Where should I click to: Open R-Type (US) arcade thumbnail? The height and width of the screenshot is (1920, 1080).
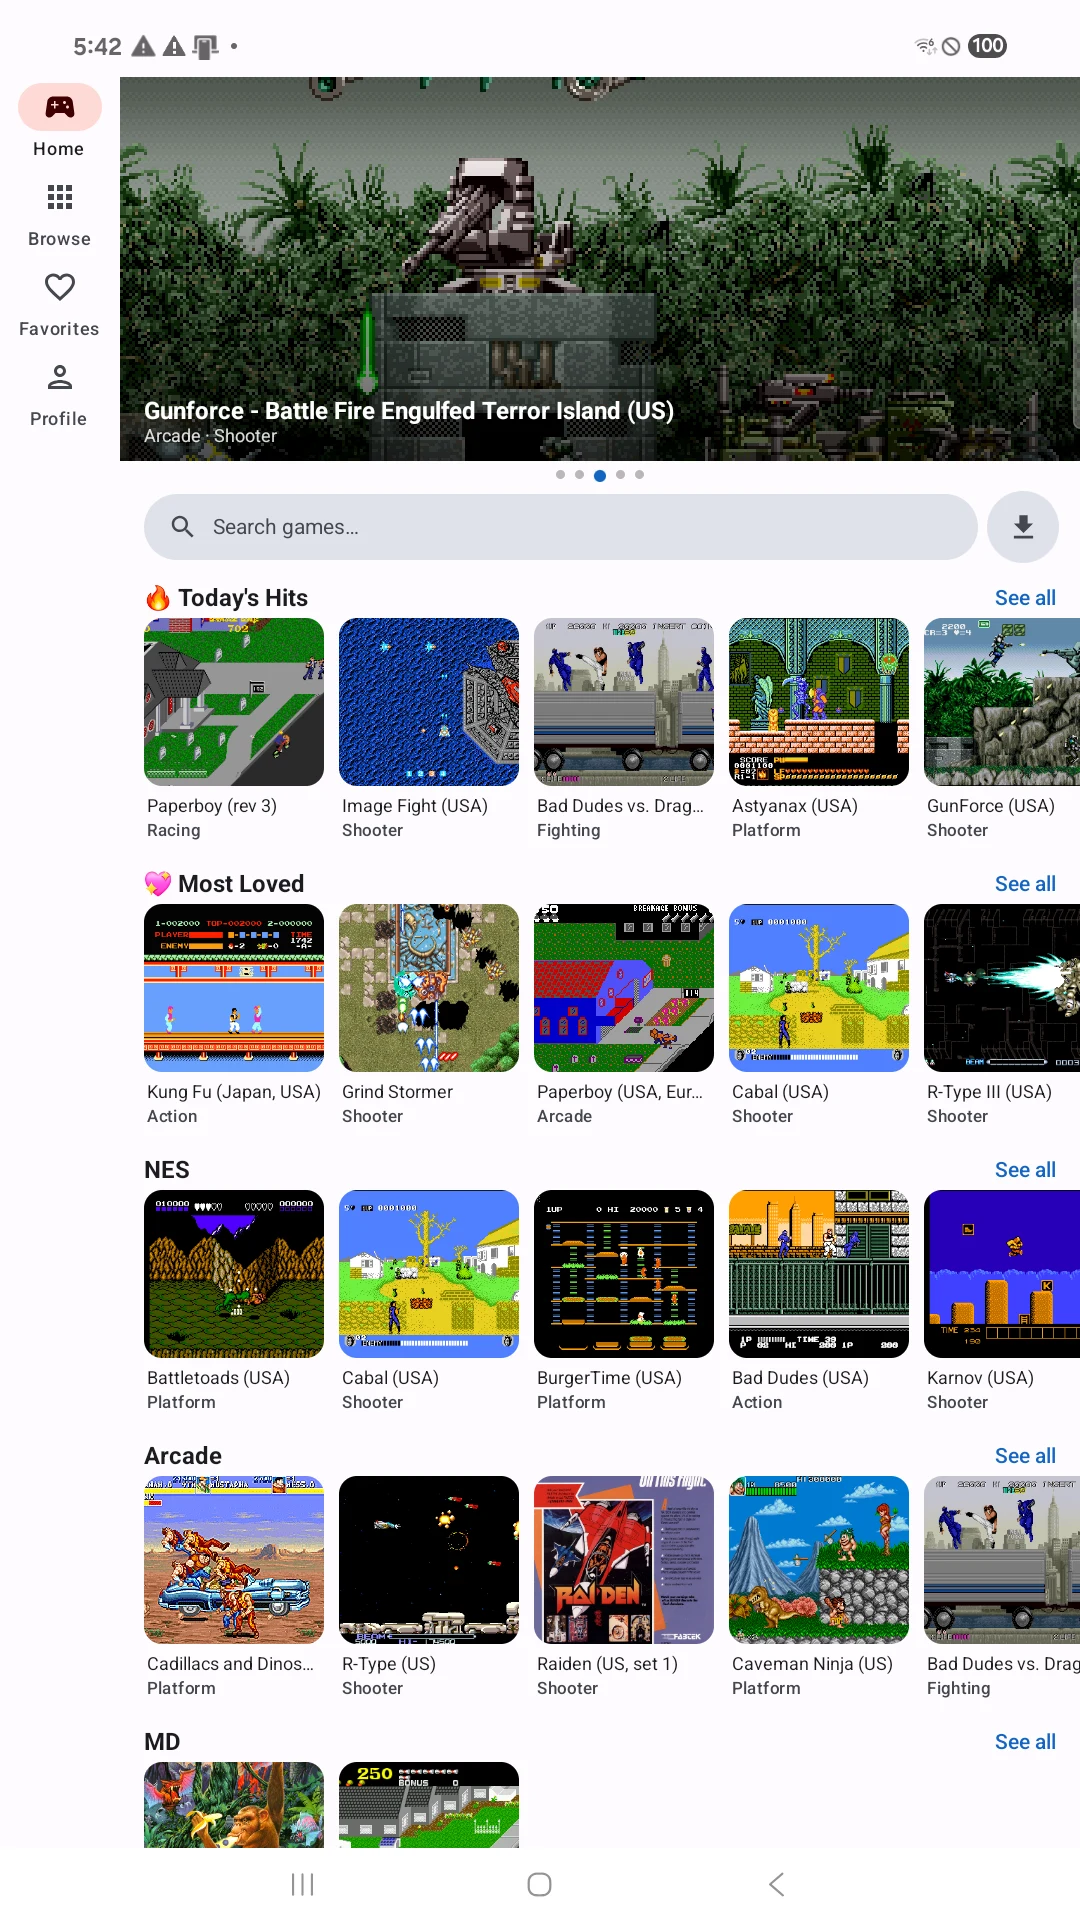pyautogui.click(x=429, y=1560)
